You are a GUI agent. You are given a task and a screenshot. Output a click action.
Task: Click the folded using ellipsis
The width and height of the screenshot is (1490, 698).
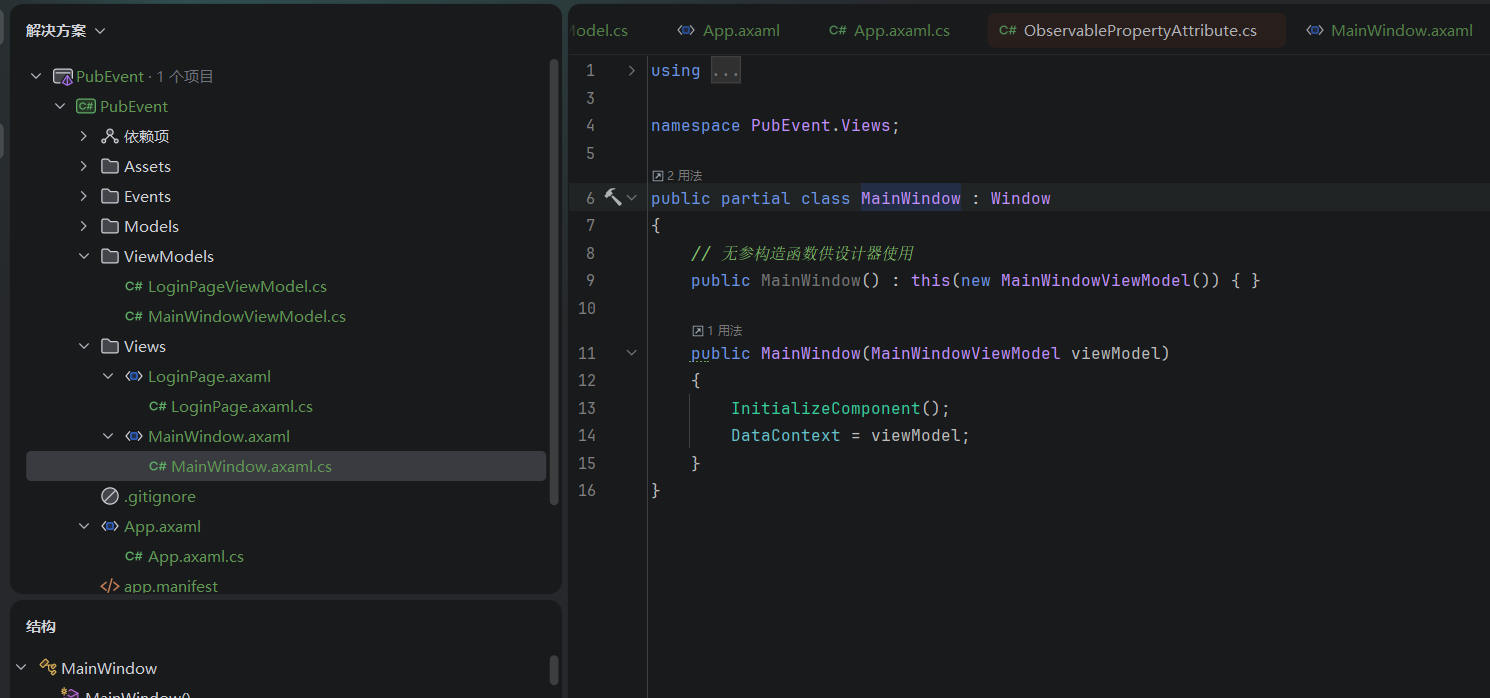tap(726, 71)
